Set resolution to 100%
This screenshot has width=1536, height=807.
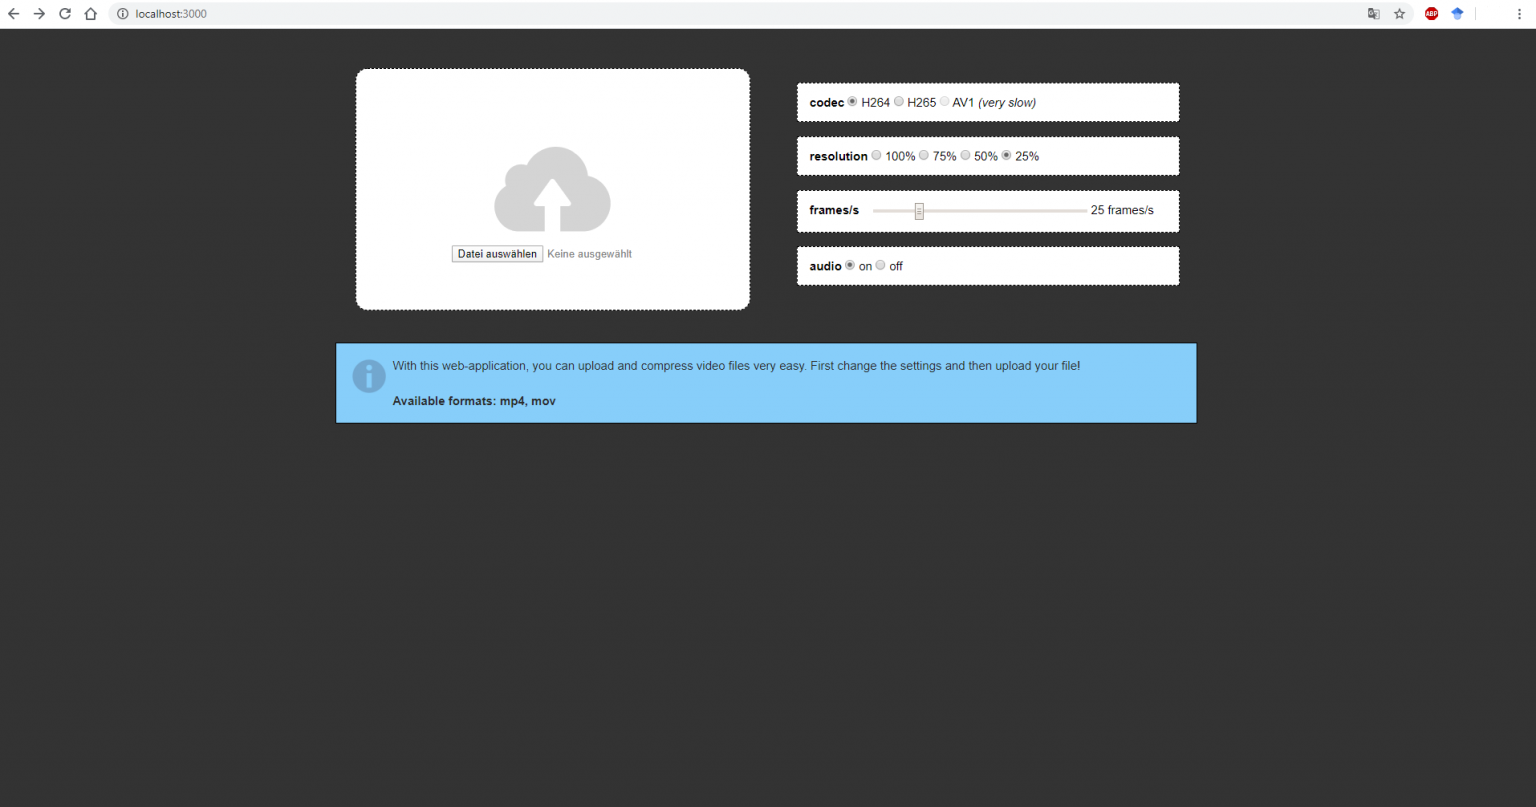point(877,155)
